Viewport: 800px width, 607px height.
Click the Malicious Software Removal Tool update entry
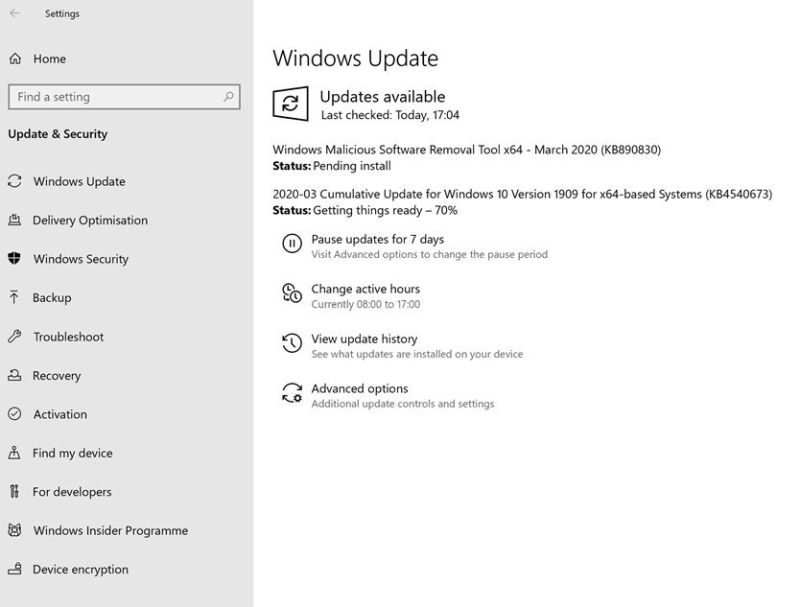pyautogui.click(x=466, y=149)
